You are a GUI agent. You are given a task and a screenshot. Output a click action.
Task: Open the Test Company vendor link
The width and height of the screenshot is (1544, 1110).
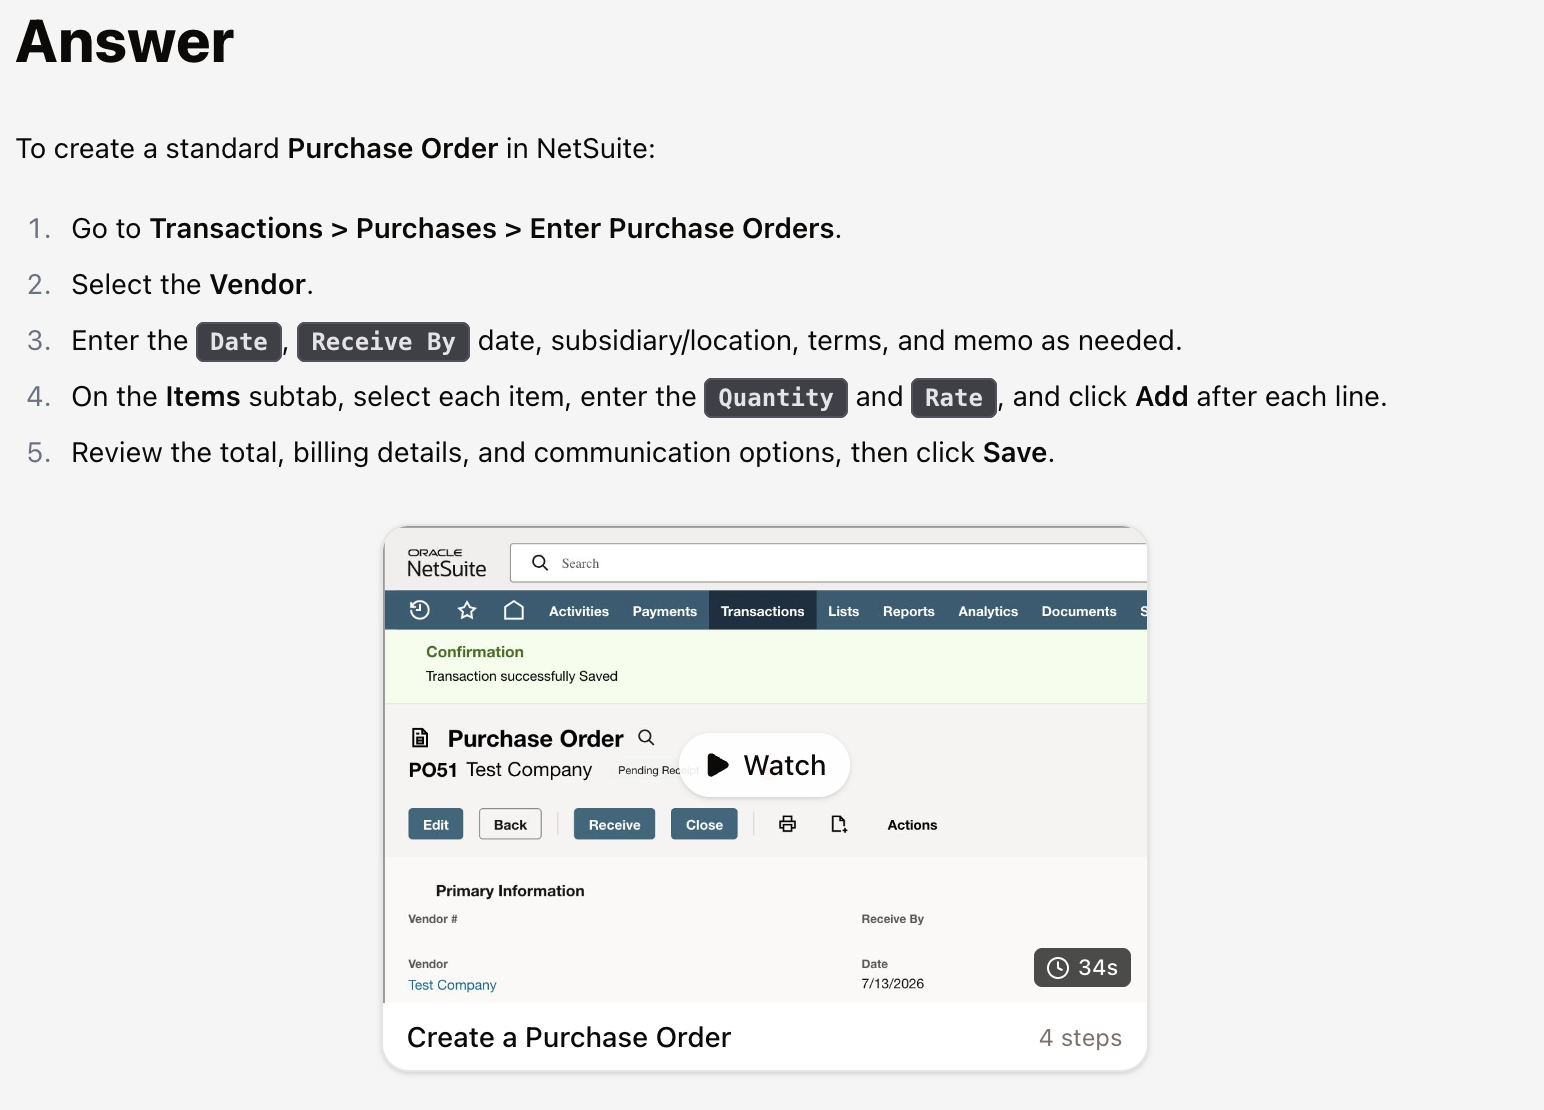coord(452,985)
